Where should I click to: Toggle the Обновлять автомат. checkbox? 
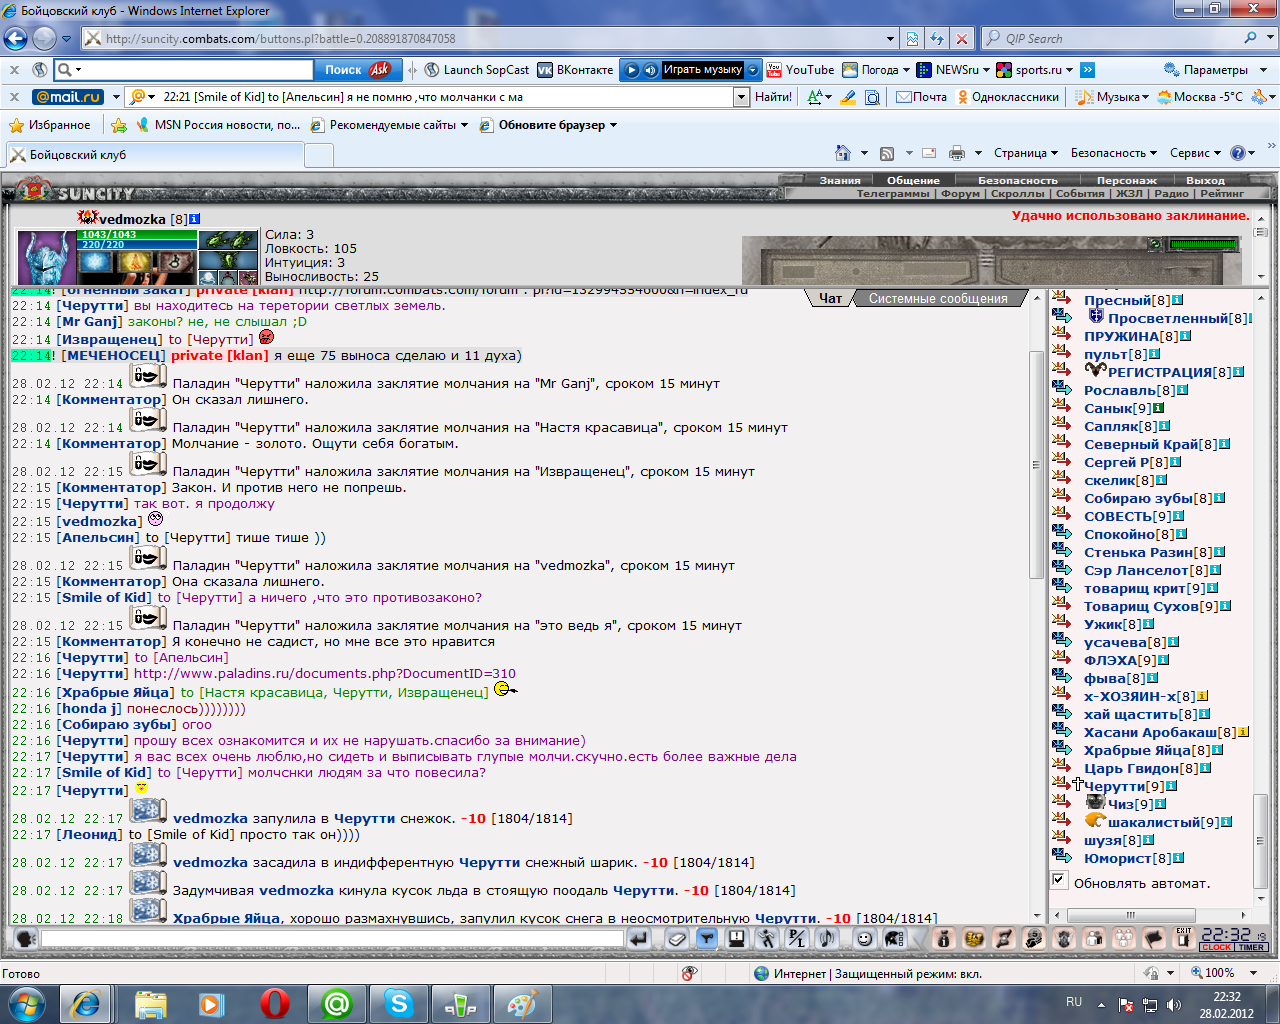[x=1059, y=880]
